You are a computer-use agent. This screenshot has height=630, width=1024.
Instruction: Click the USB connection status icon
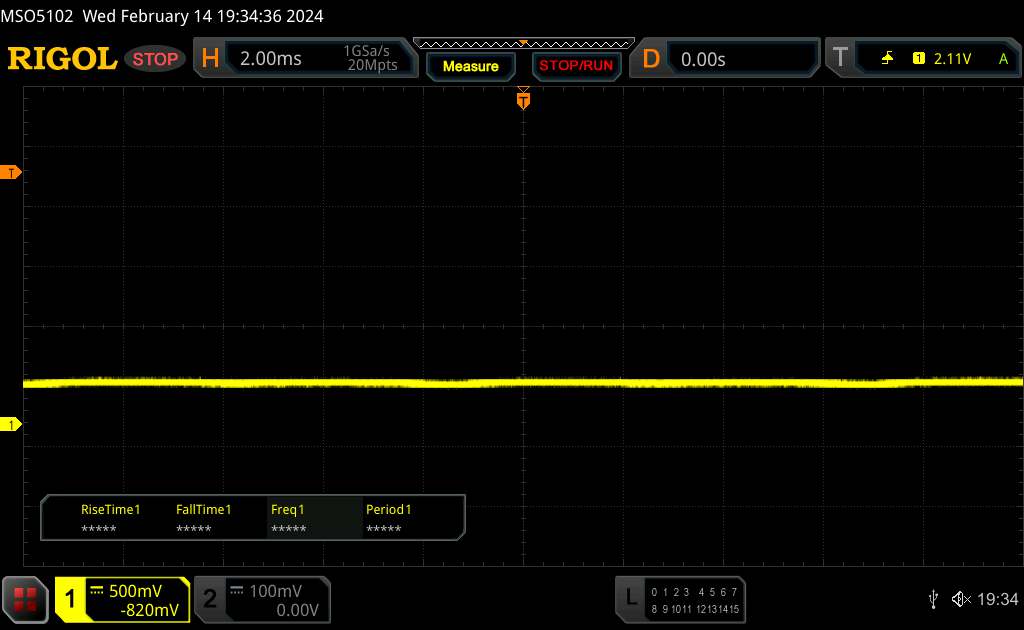coord(933,599)
